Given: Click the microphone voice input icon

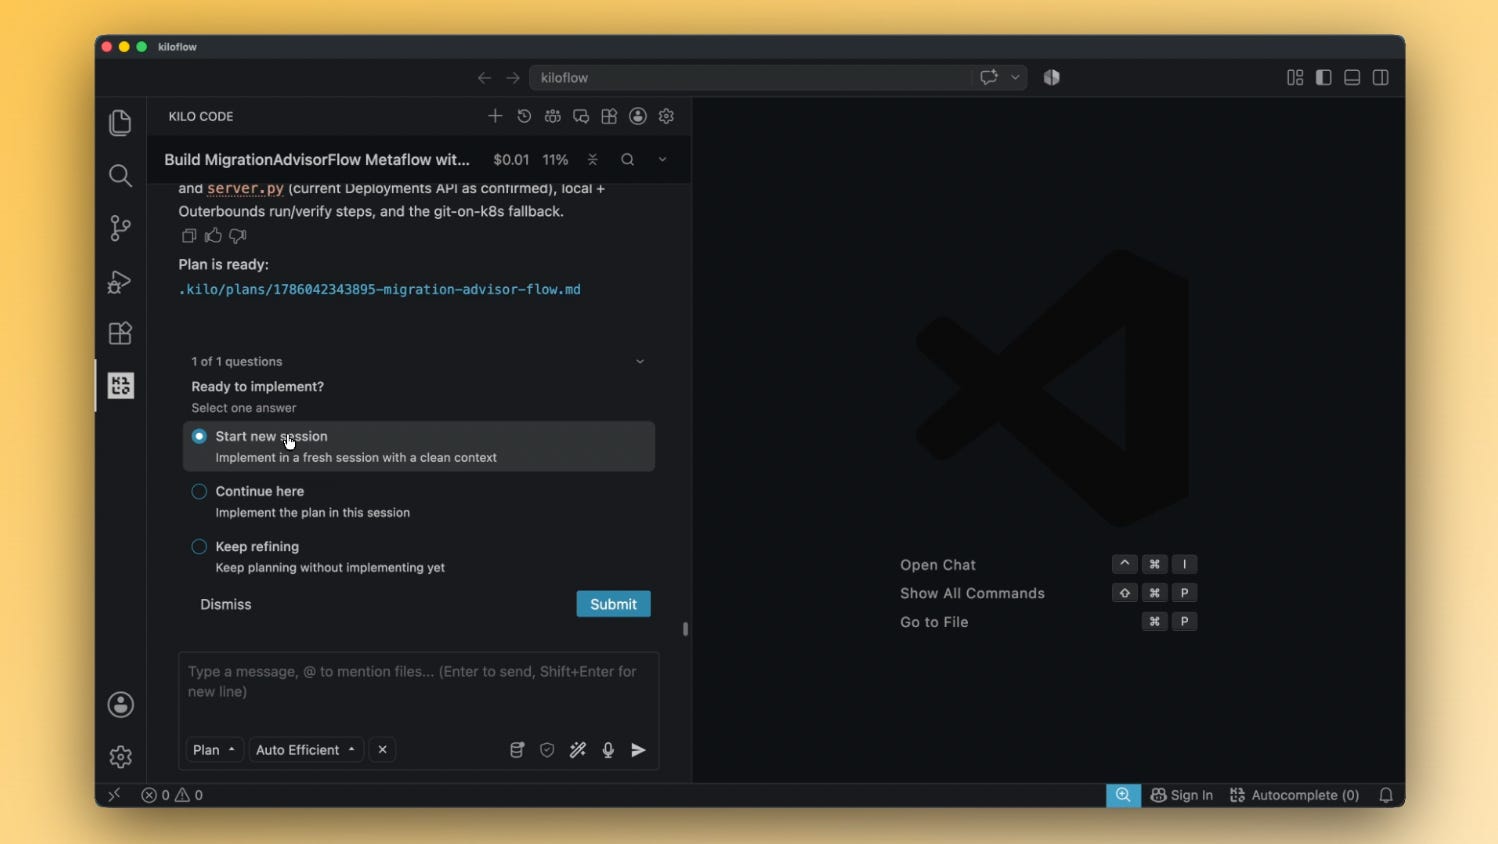Looking at the screenshot, I should point(608,750).
